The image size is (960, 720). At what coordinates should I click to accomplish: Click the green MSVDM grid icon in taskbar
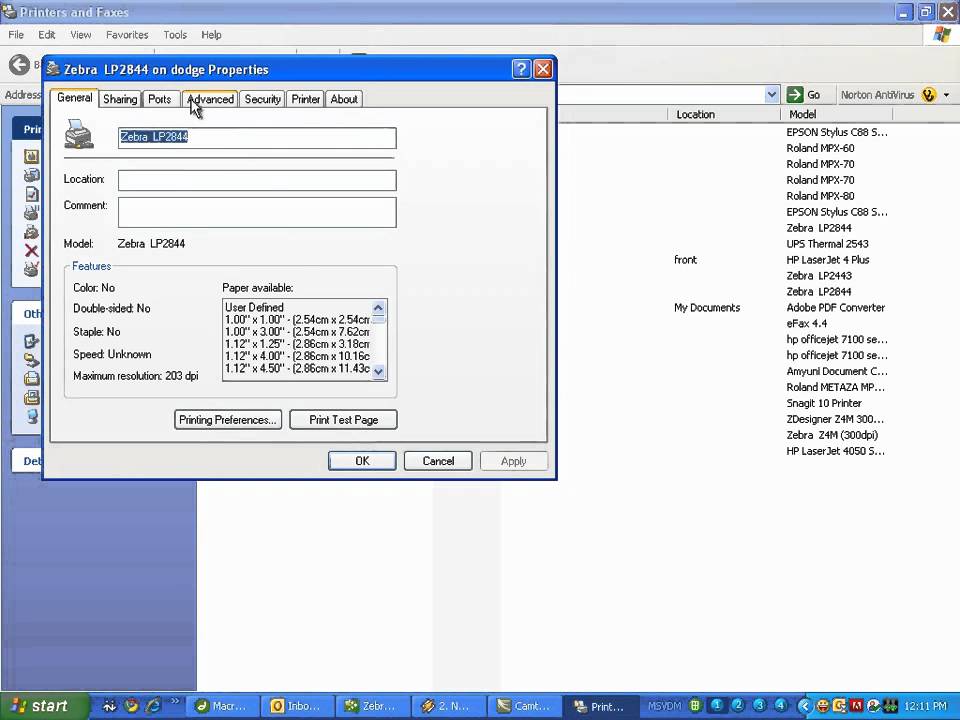tap(696, 705)
